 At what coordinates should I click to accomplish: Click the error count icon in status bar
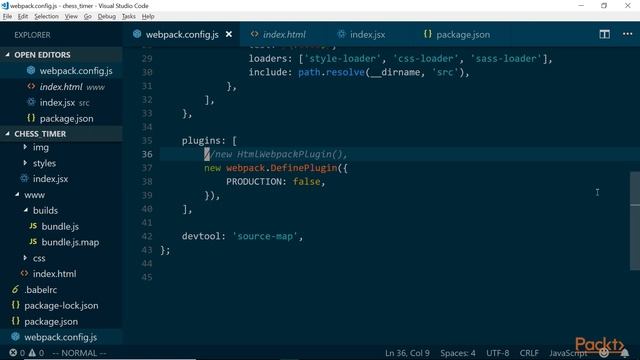click(x=13, y=353)
